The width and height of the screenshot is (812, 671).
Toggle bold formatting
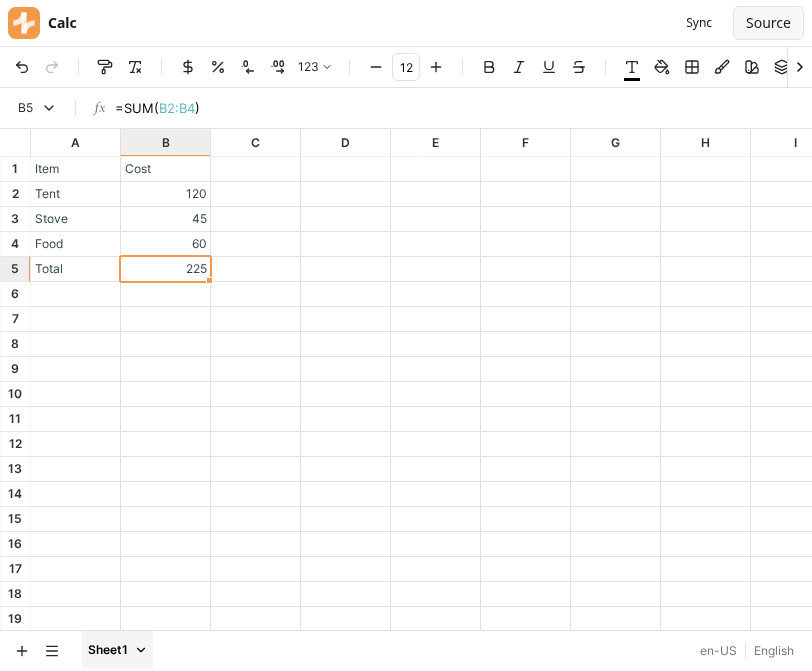489,67
